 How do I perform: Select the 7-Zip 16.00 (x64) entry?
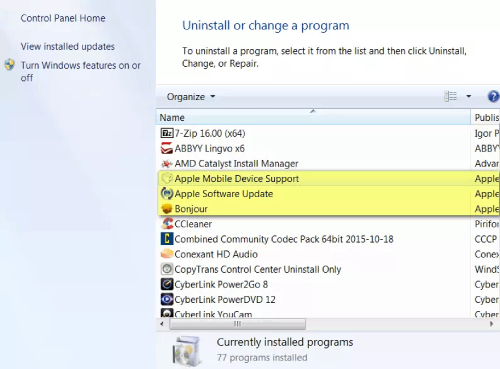210,133
